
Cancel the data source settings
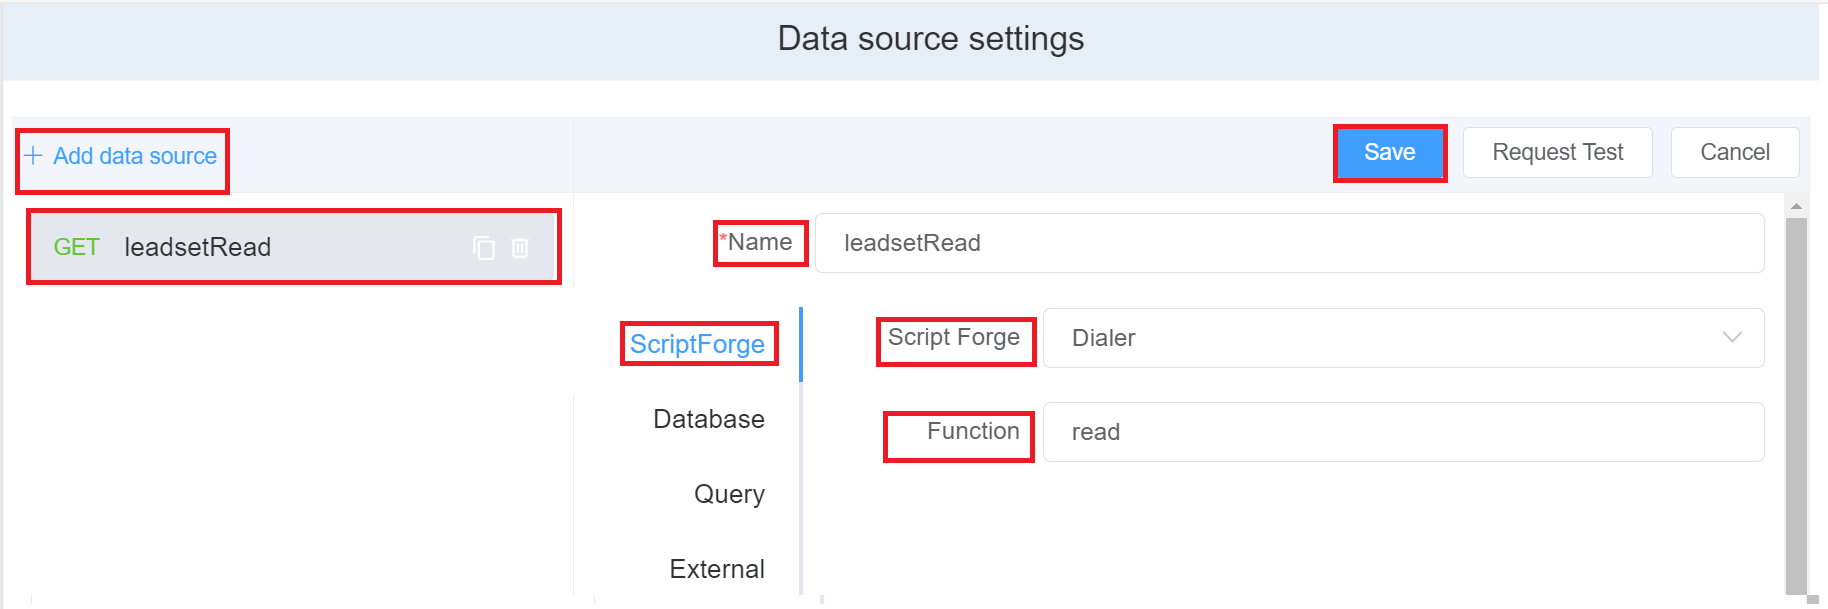tap(1734, 152)
